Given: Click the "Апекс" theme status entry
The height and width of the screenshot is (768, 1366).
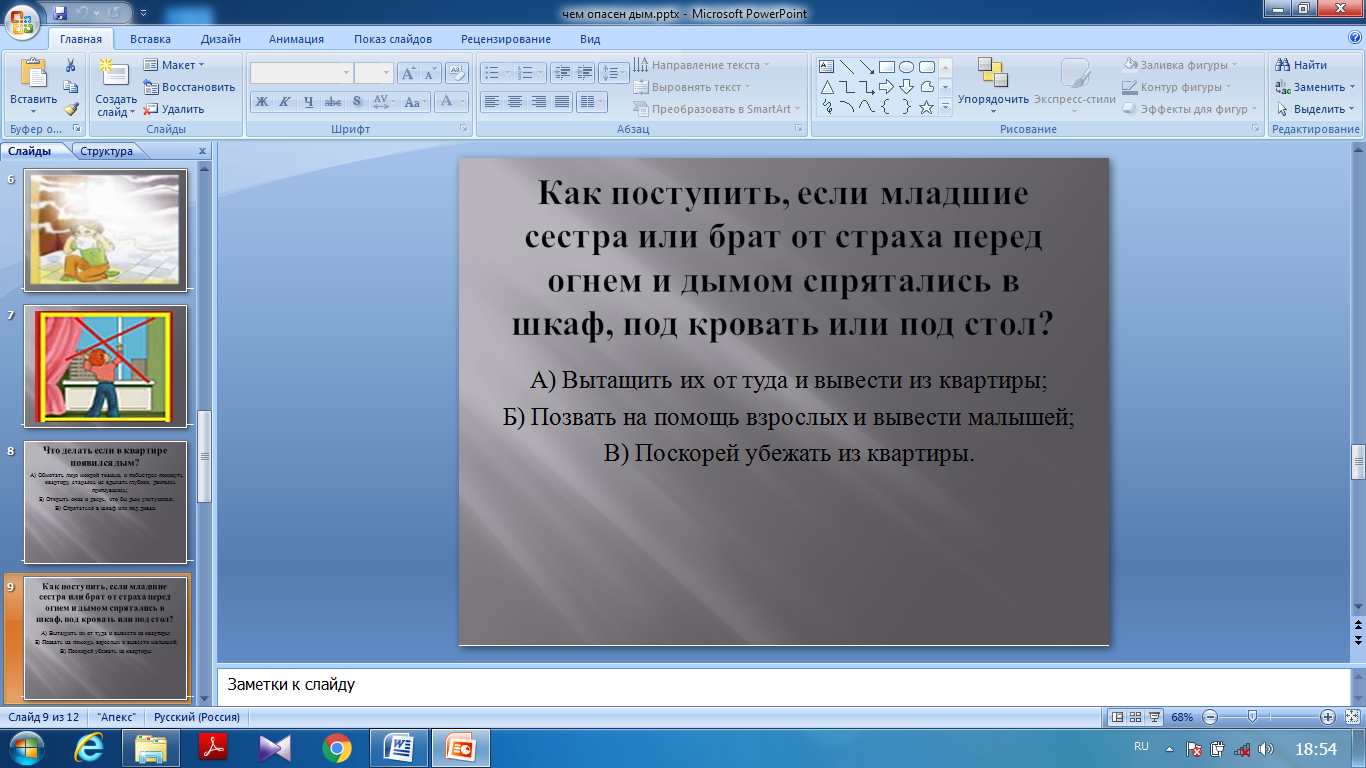Looking at the screenshot, I should tap(119, 717).
